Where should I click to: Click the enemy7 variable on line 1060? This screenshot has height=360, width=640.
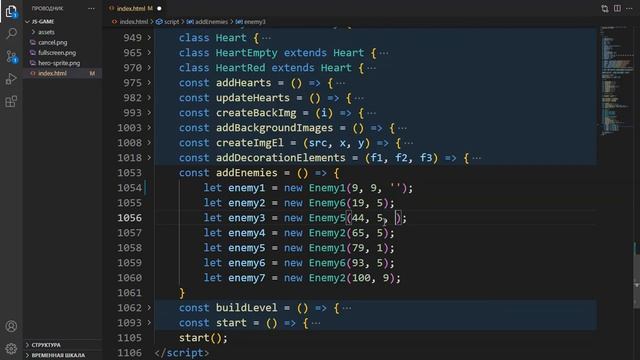pos(247,278)
